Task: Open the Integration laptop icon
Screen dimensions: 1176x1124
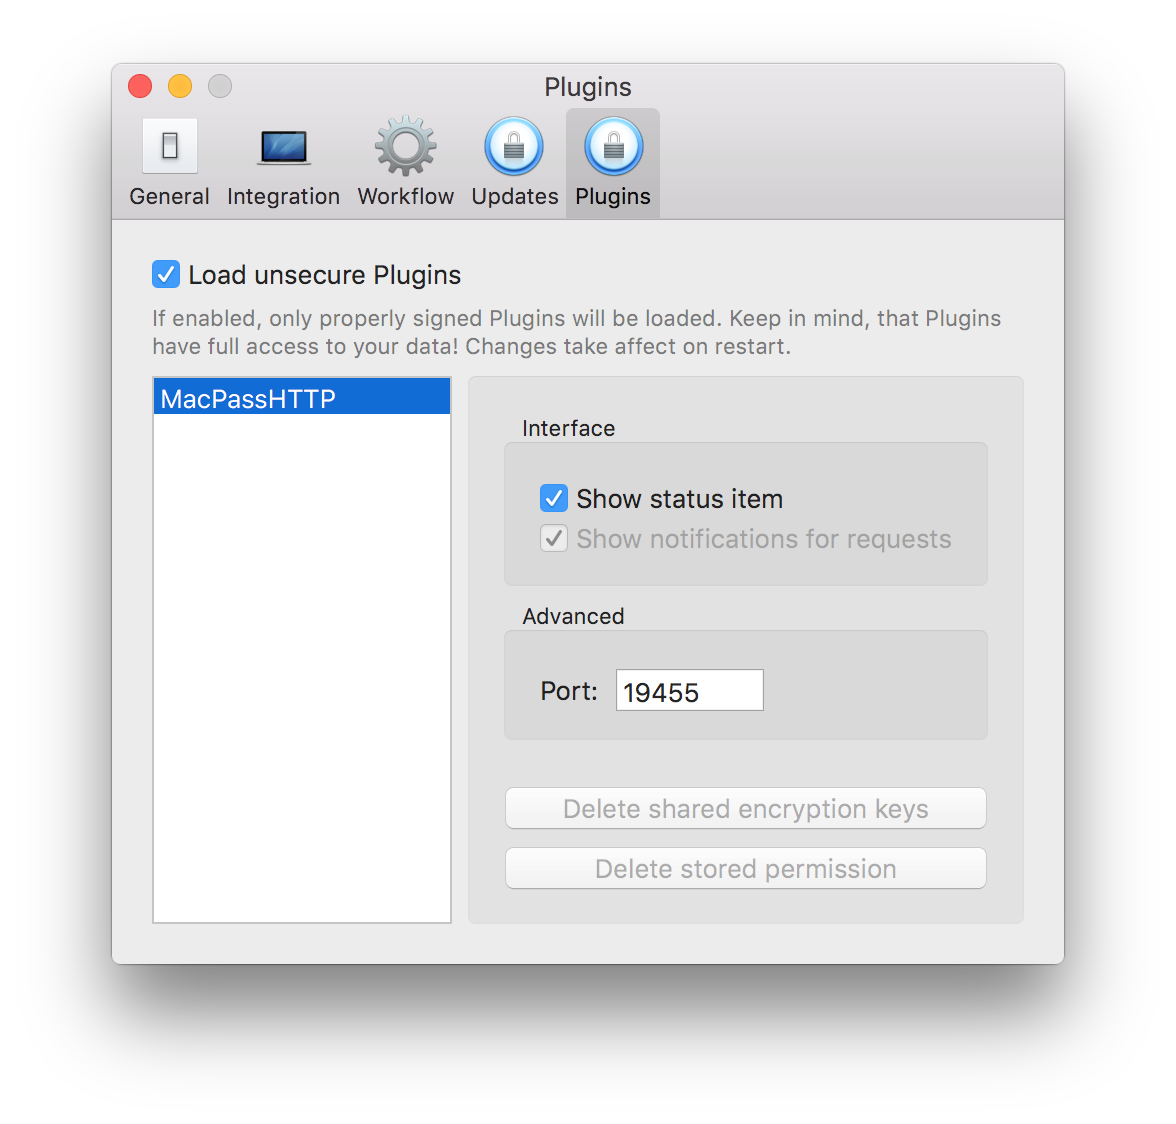Action: (284, 146)
